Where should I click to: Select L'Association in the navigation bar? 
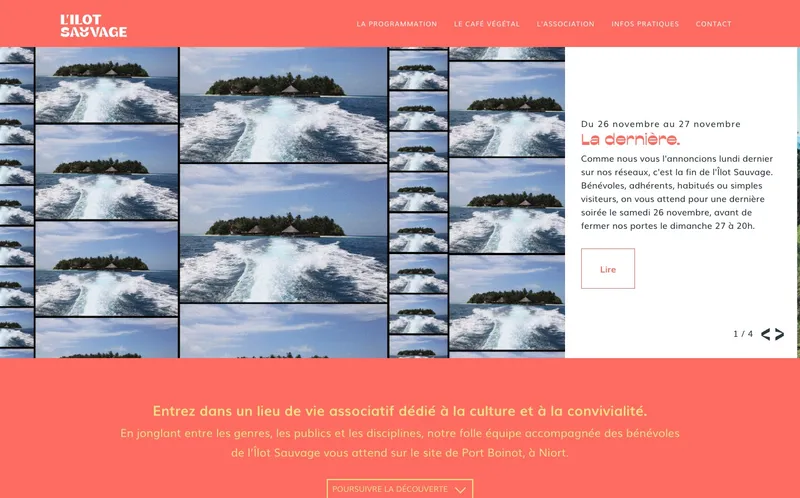pyautogui.click(x=565, y=24)
